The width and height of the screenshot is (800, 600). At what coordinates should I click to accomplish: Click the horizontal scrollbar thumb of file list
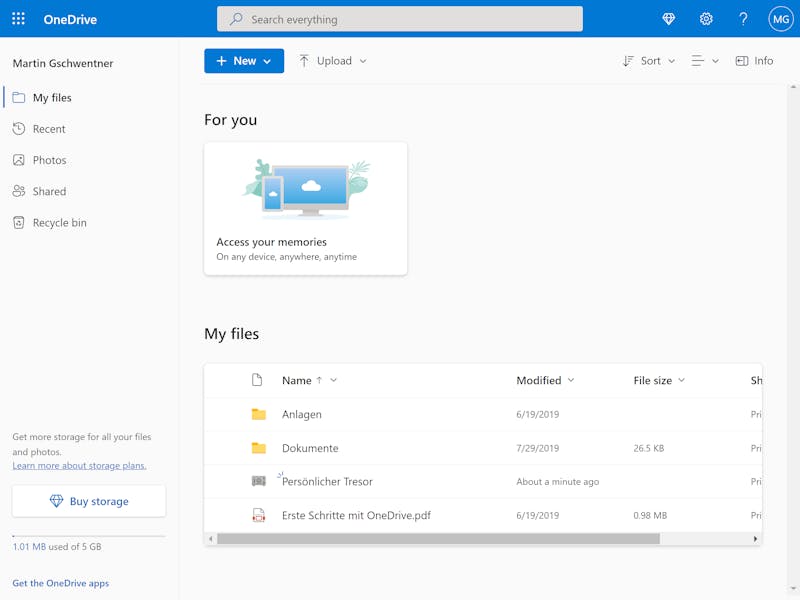438,539
